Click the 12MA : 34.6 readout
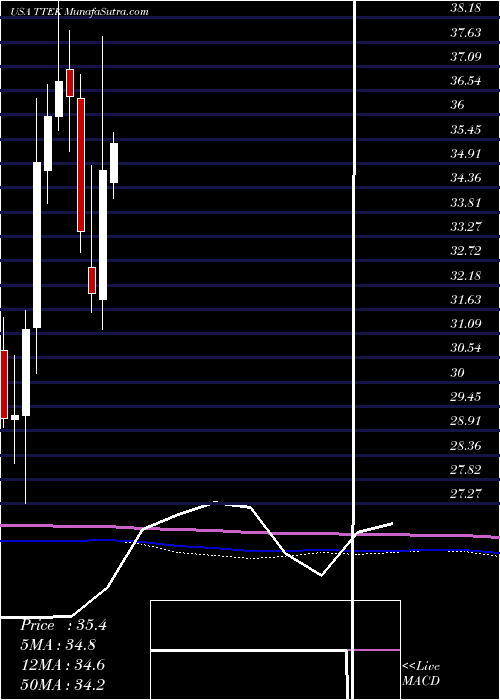Image resolution: width=500 pixels, height=700 pixels. [x=62, y=665]
